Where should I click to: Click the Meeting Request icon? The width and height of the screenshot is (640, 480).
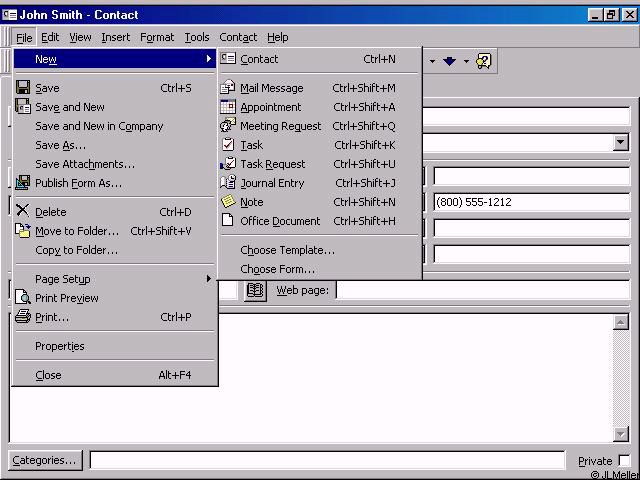(228, 125)
